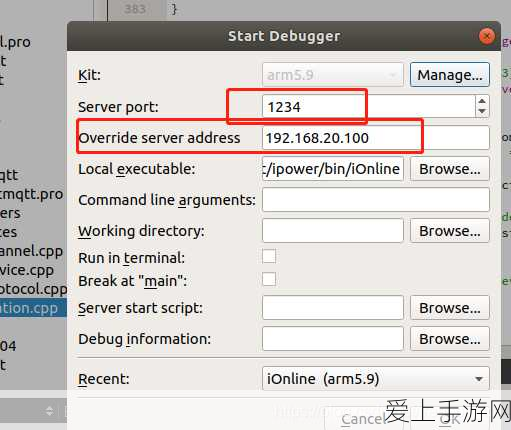Browse for Local executable file

[450, 169]
